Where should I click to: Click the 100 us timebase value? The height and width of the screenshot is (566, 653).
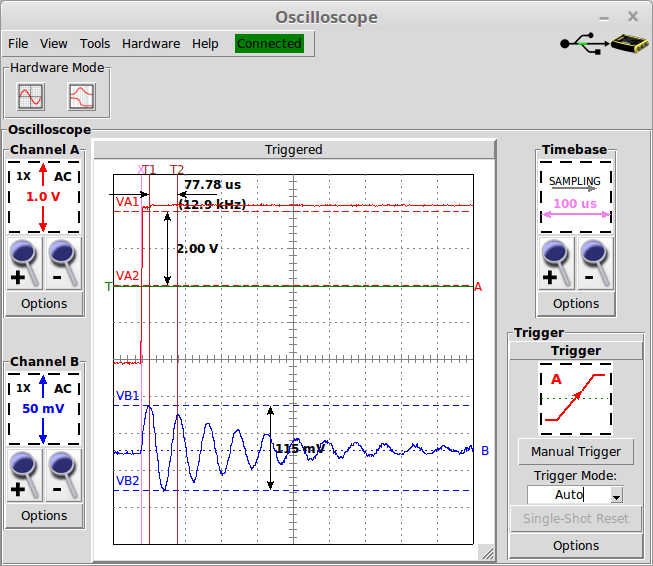(575, 204)
